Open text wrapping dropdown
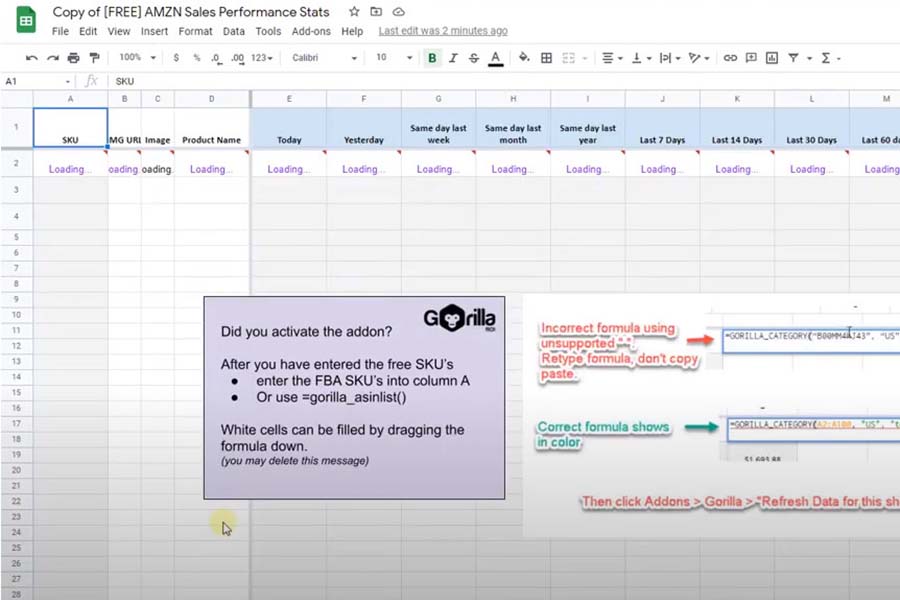Screen dimensions: 900x600 click(x=670, y=58)
